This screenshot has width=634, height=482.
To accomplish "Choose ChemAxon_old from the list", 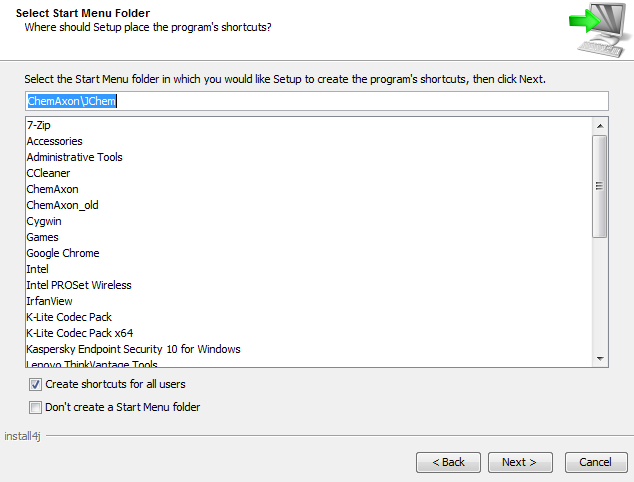I will 63,205.
